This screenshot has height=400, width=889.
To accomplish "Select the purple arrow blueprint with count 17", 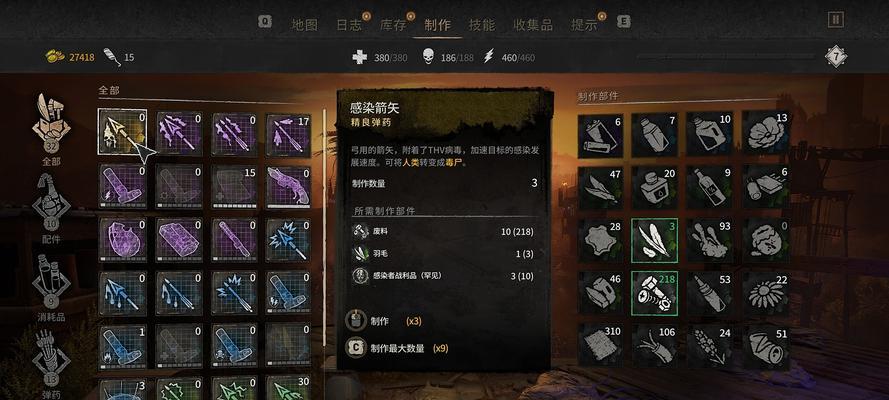I will click(289, 135).
